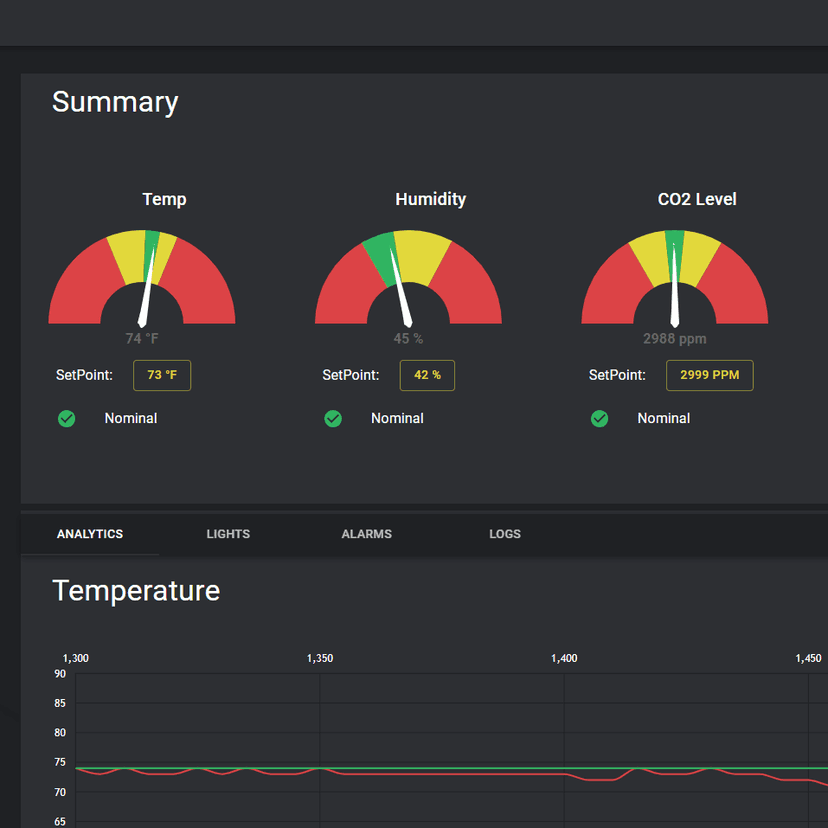
Task: Click the 45 % humidity reading
Action: click(x=408, y=338)
